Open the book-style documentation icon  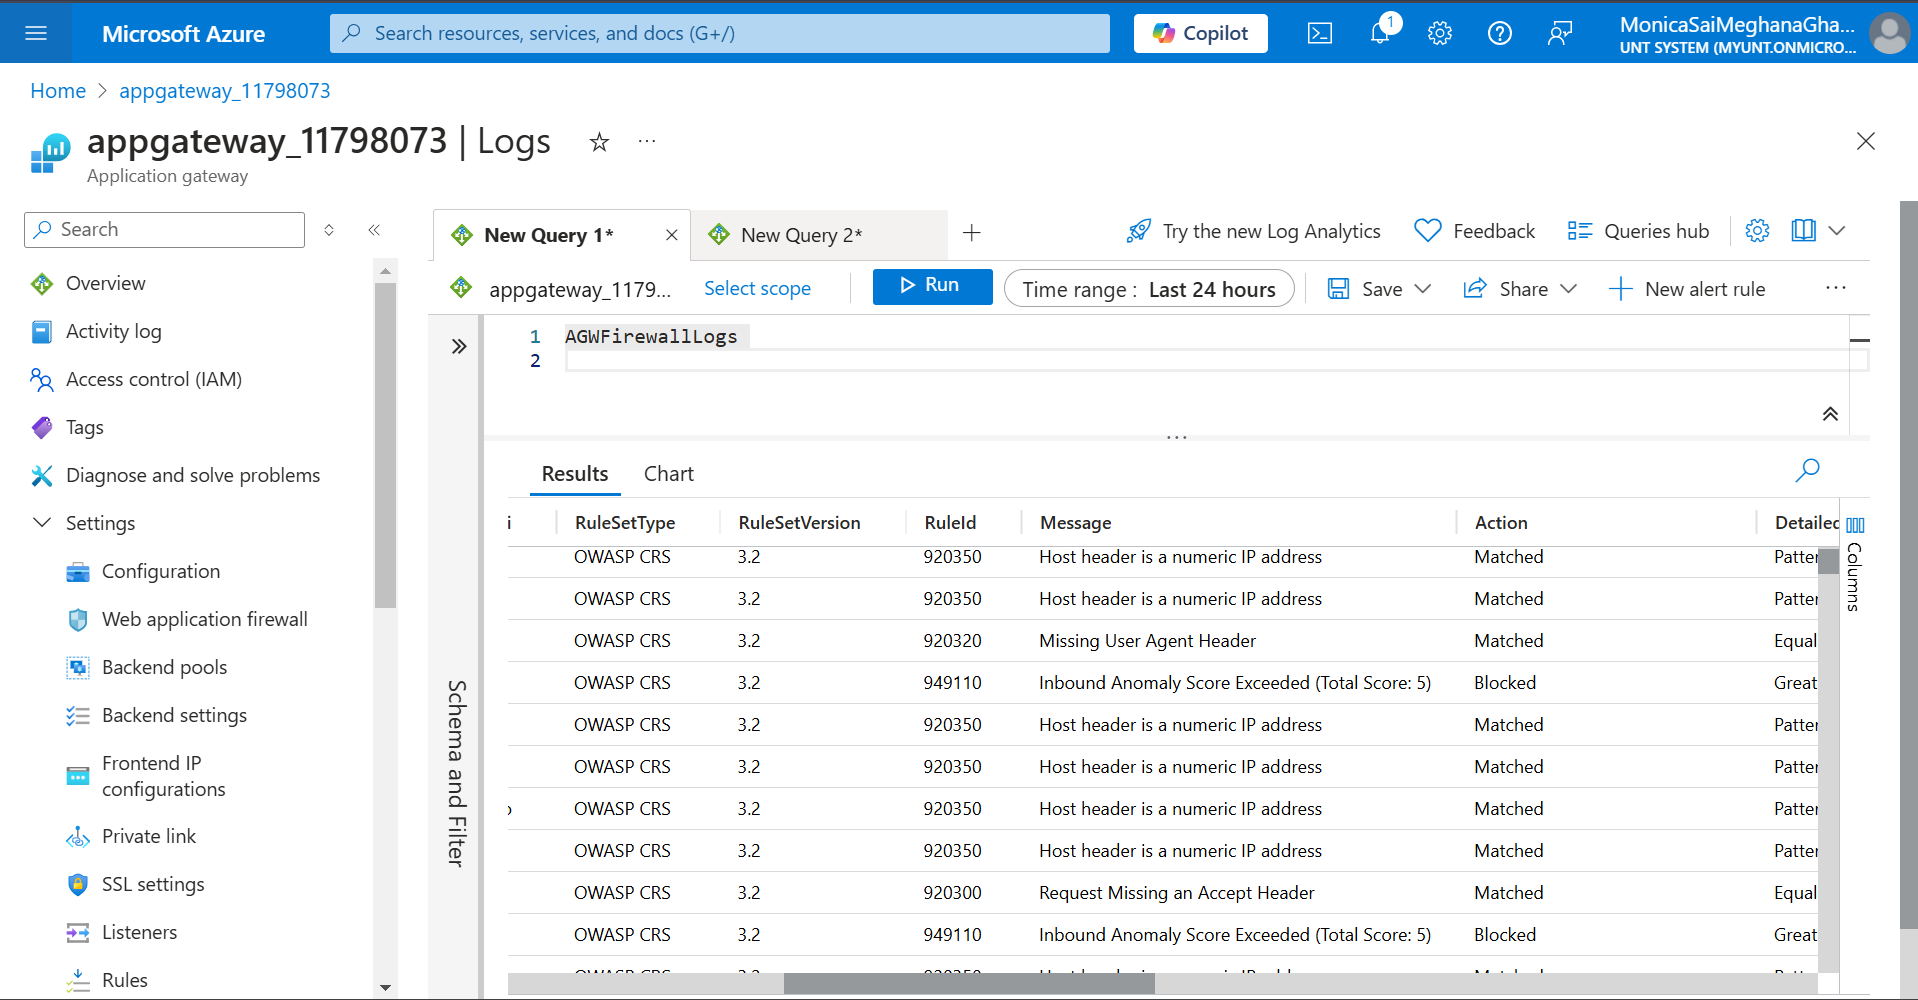[1803, 231]
